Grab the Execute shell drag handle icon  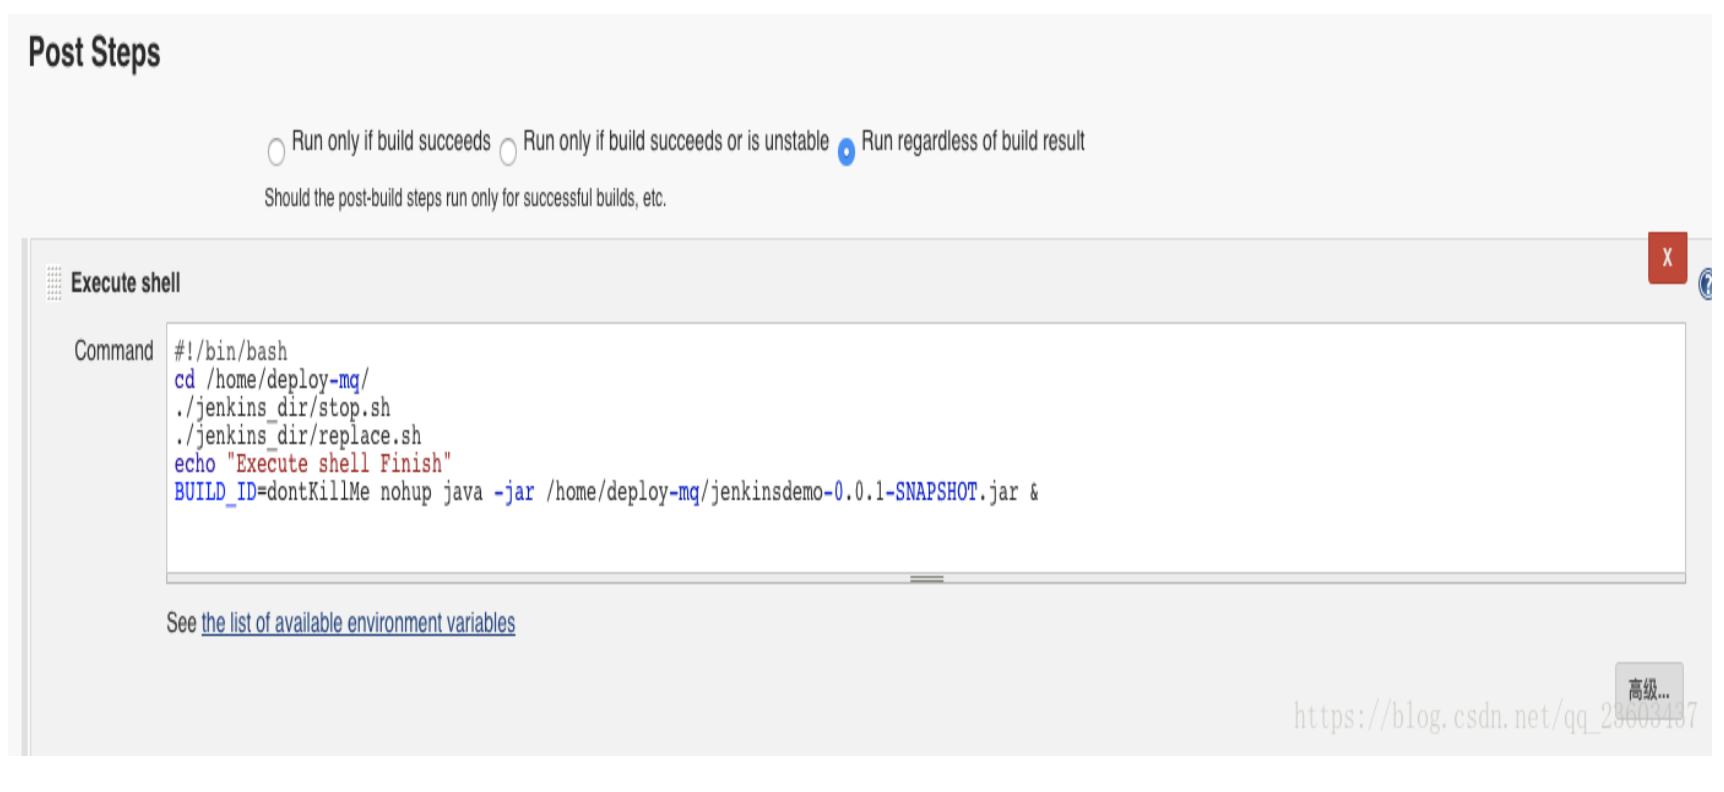(54, 283)
